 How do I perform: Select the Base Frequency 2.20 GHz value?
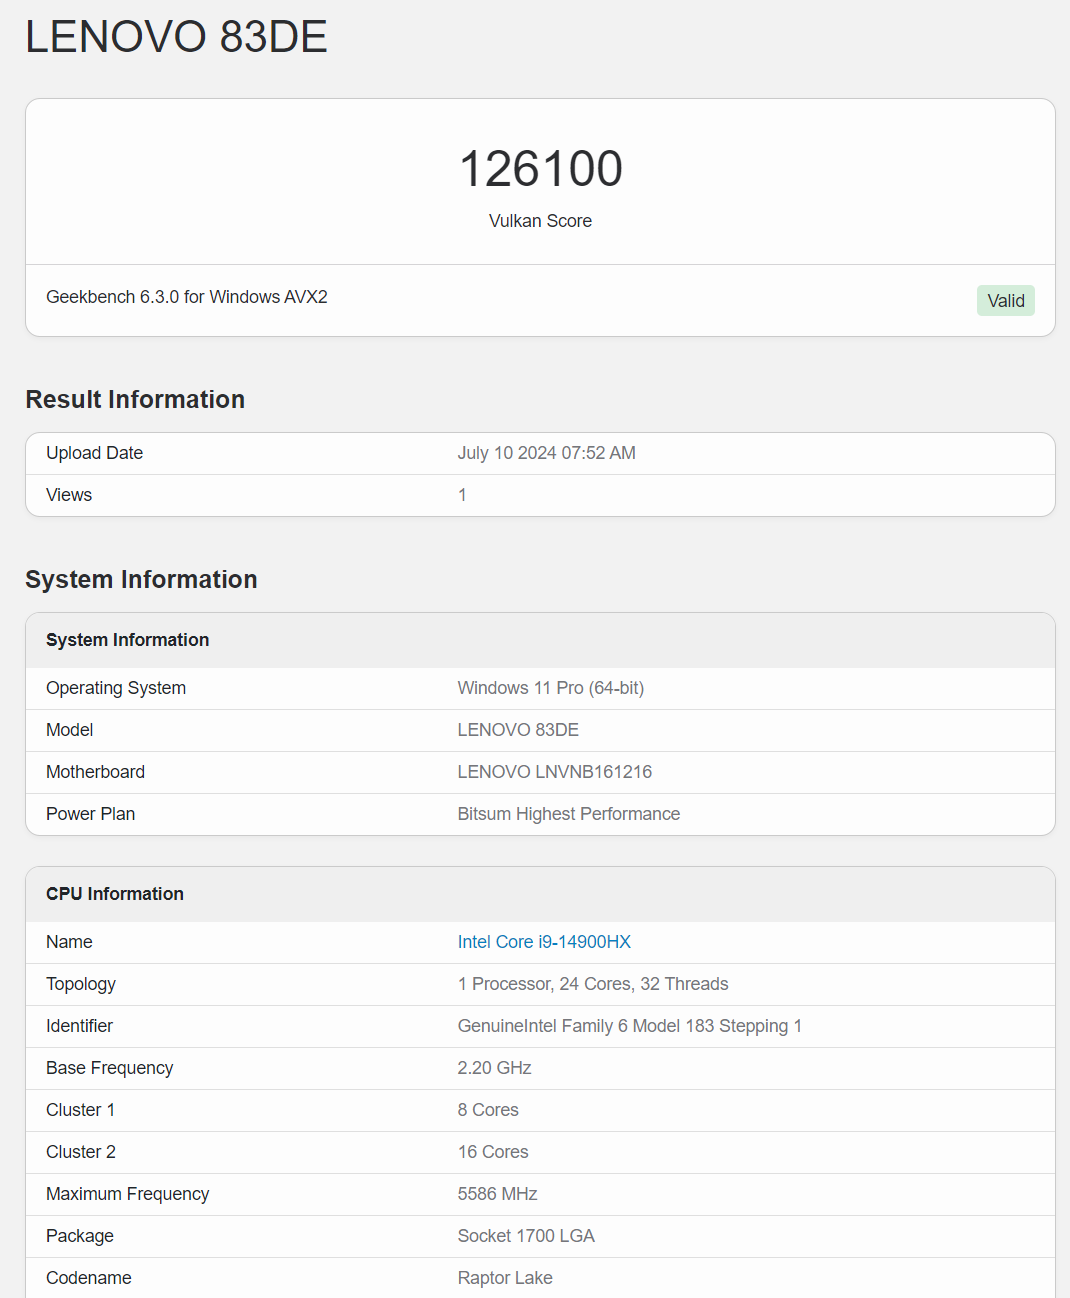coord(495,1068)
